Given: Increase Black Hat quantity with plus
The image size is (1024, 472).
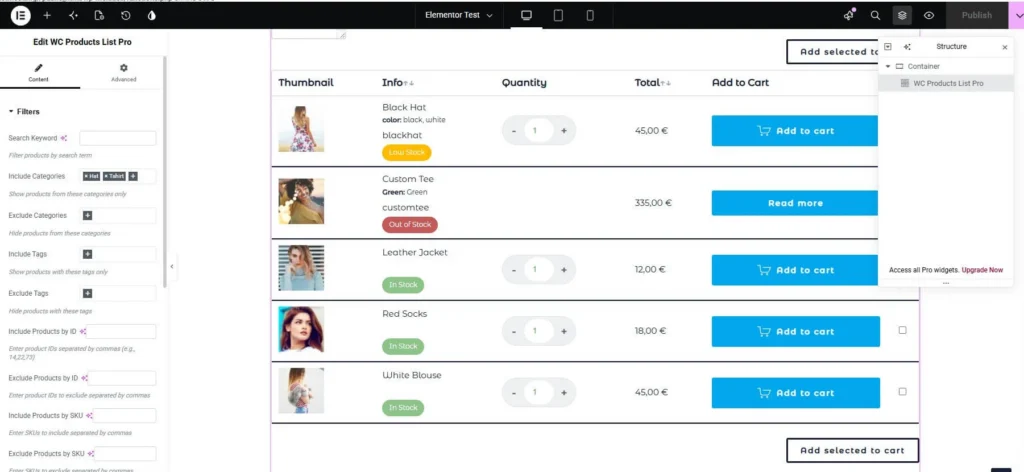Looking at the screenshot, I should (x=564, y=131).
